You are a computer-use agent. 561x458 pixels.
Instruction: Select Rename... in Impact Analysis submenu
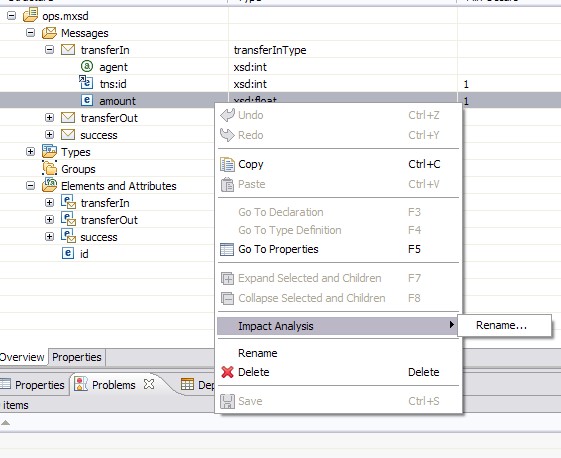(504, 325)
